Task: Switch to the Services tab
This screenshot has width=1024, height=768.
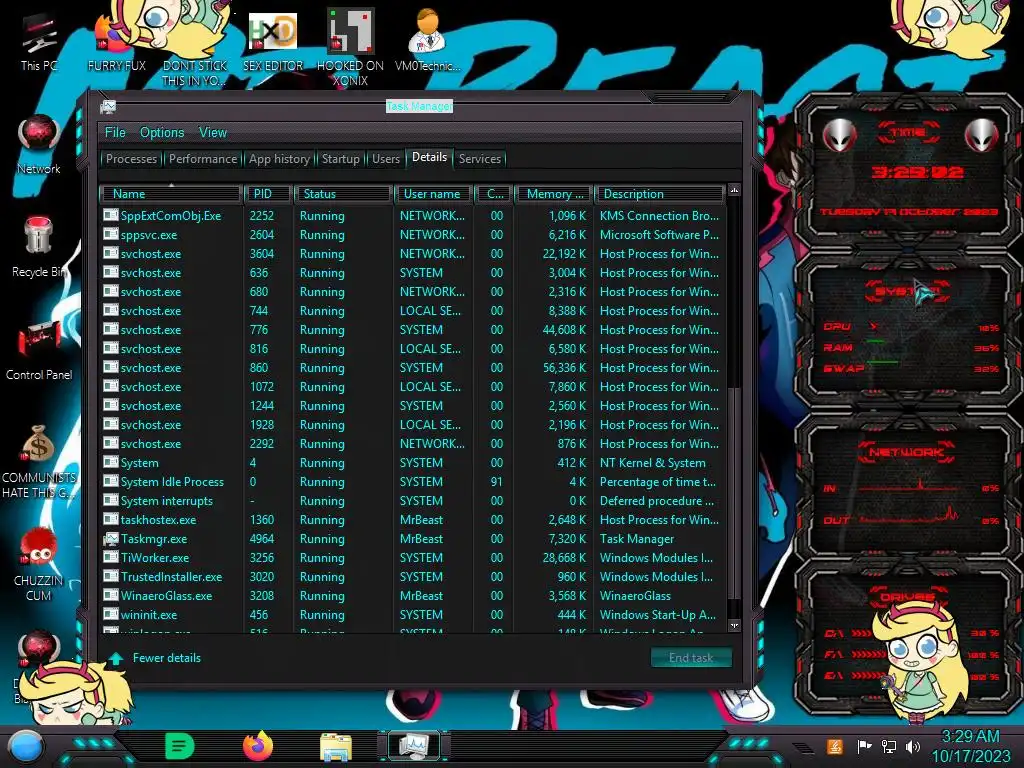Action: [479, 159]
